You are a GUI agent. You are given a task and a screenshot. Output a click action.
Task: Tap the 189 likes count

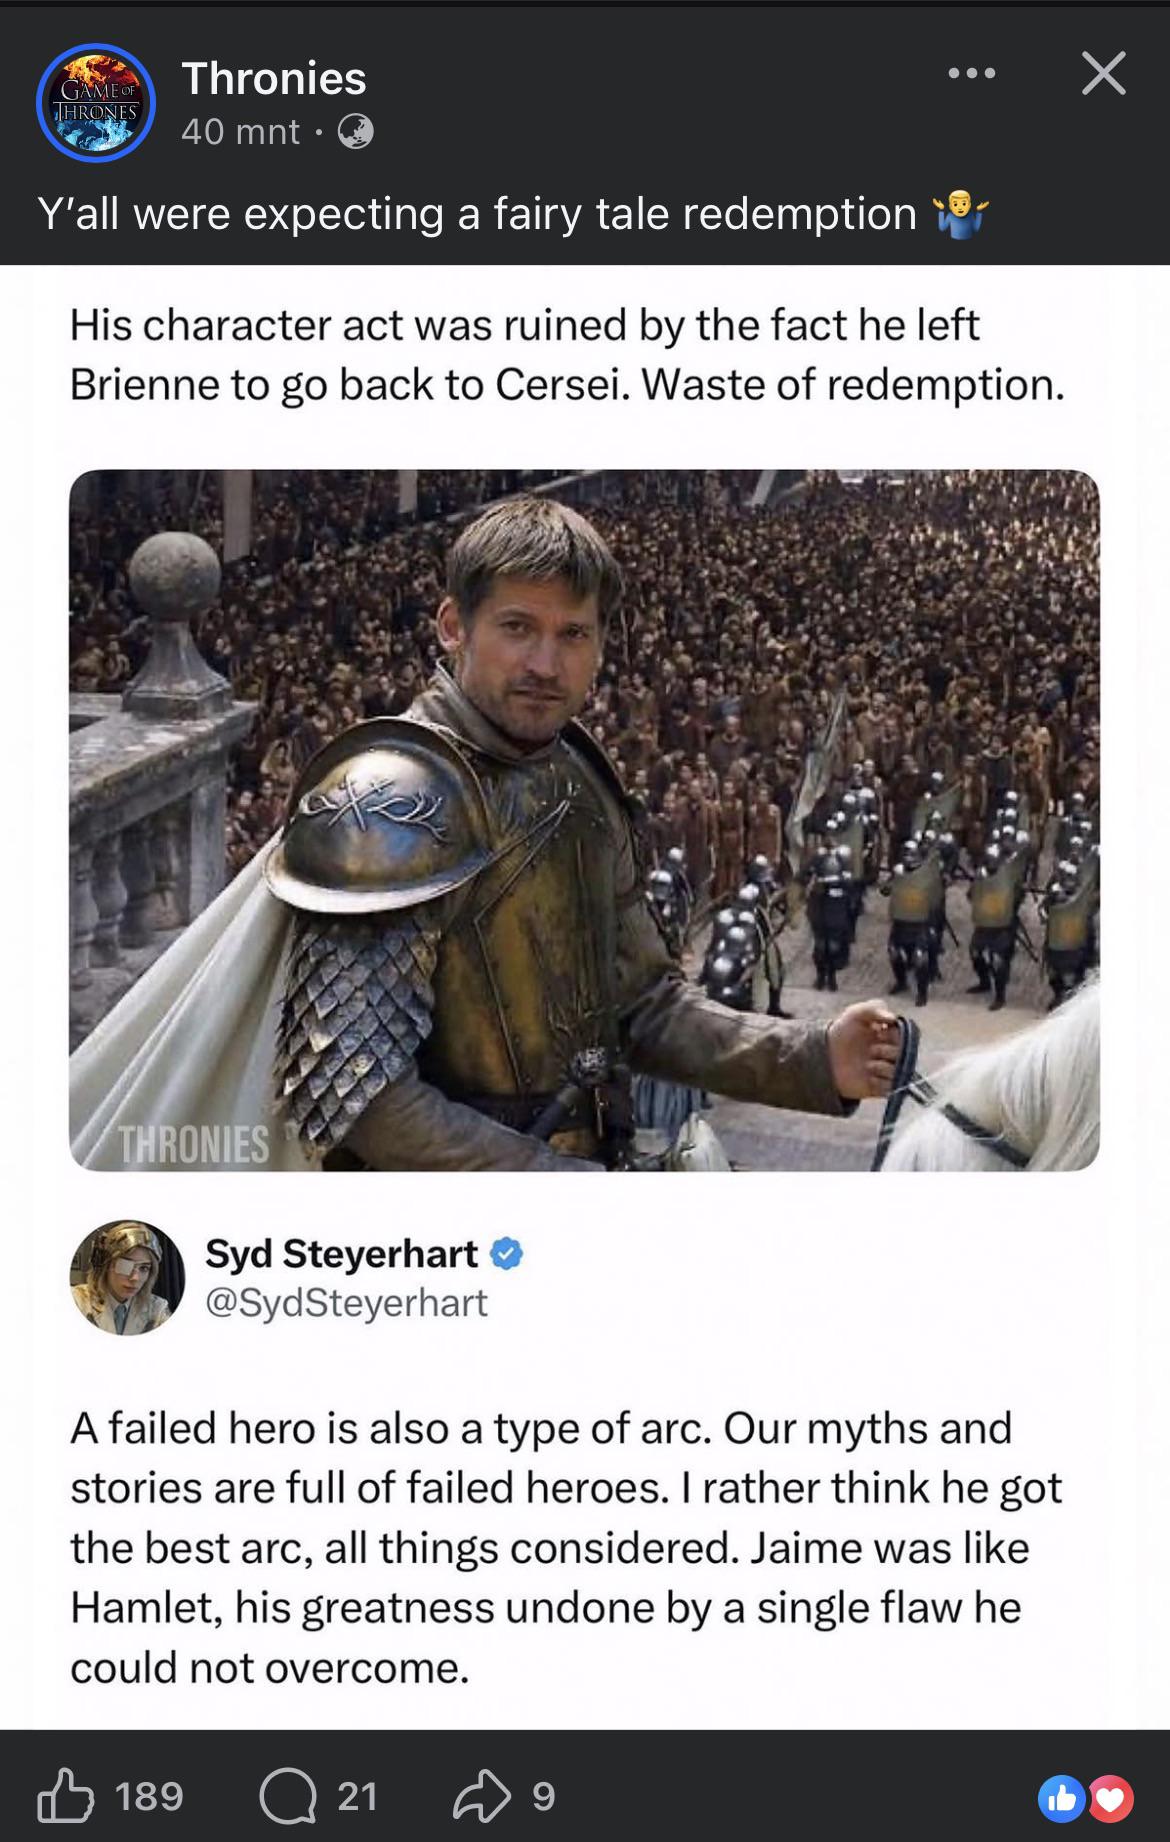pos(149,1796)
